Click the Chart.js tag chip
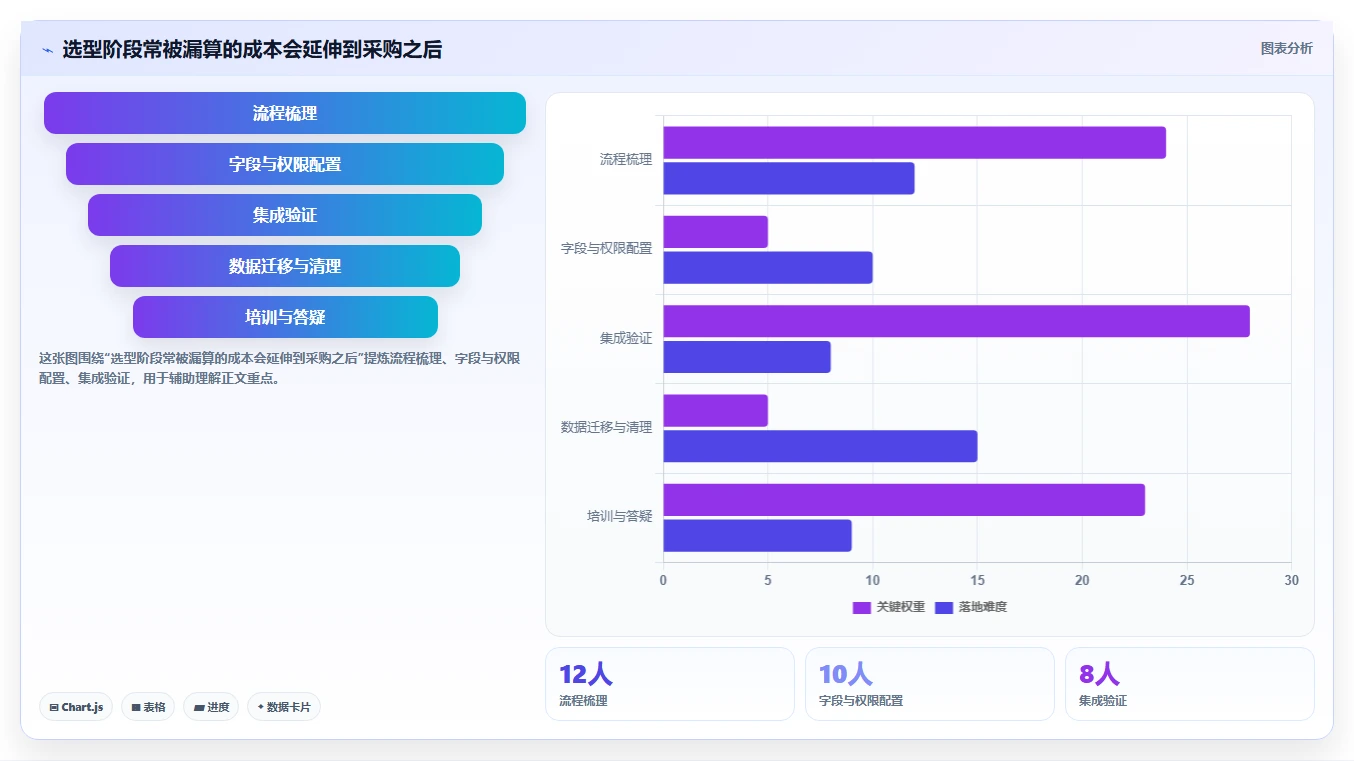1354x761 pixels. 76,707
